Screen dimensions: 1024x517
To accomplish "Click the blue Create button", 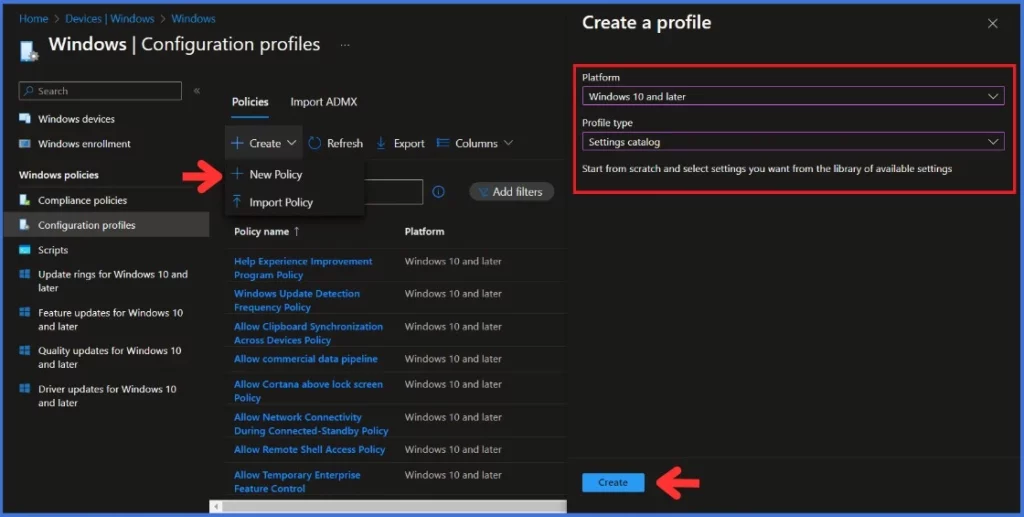I will 613,482.
